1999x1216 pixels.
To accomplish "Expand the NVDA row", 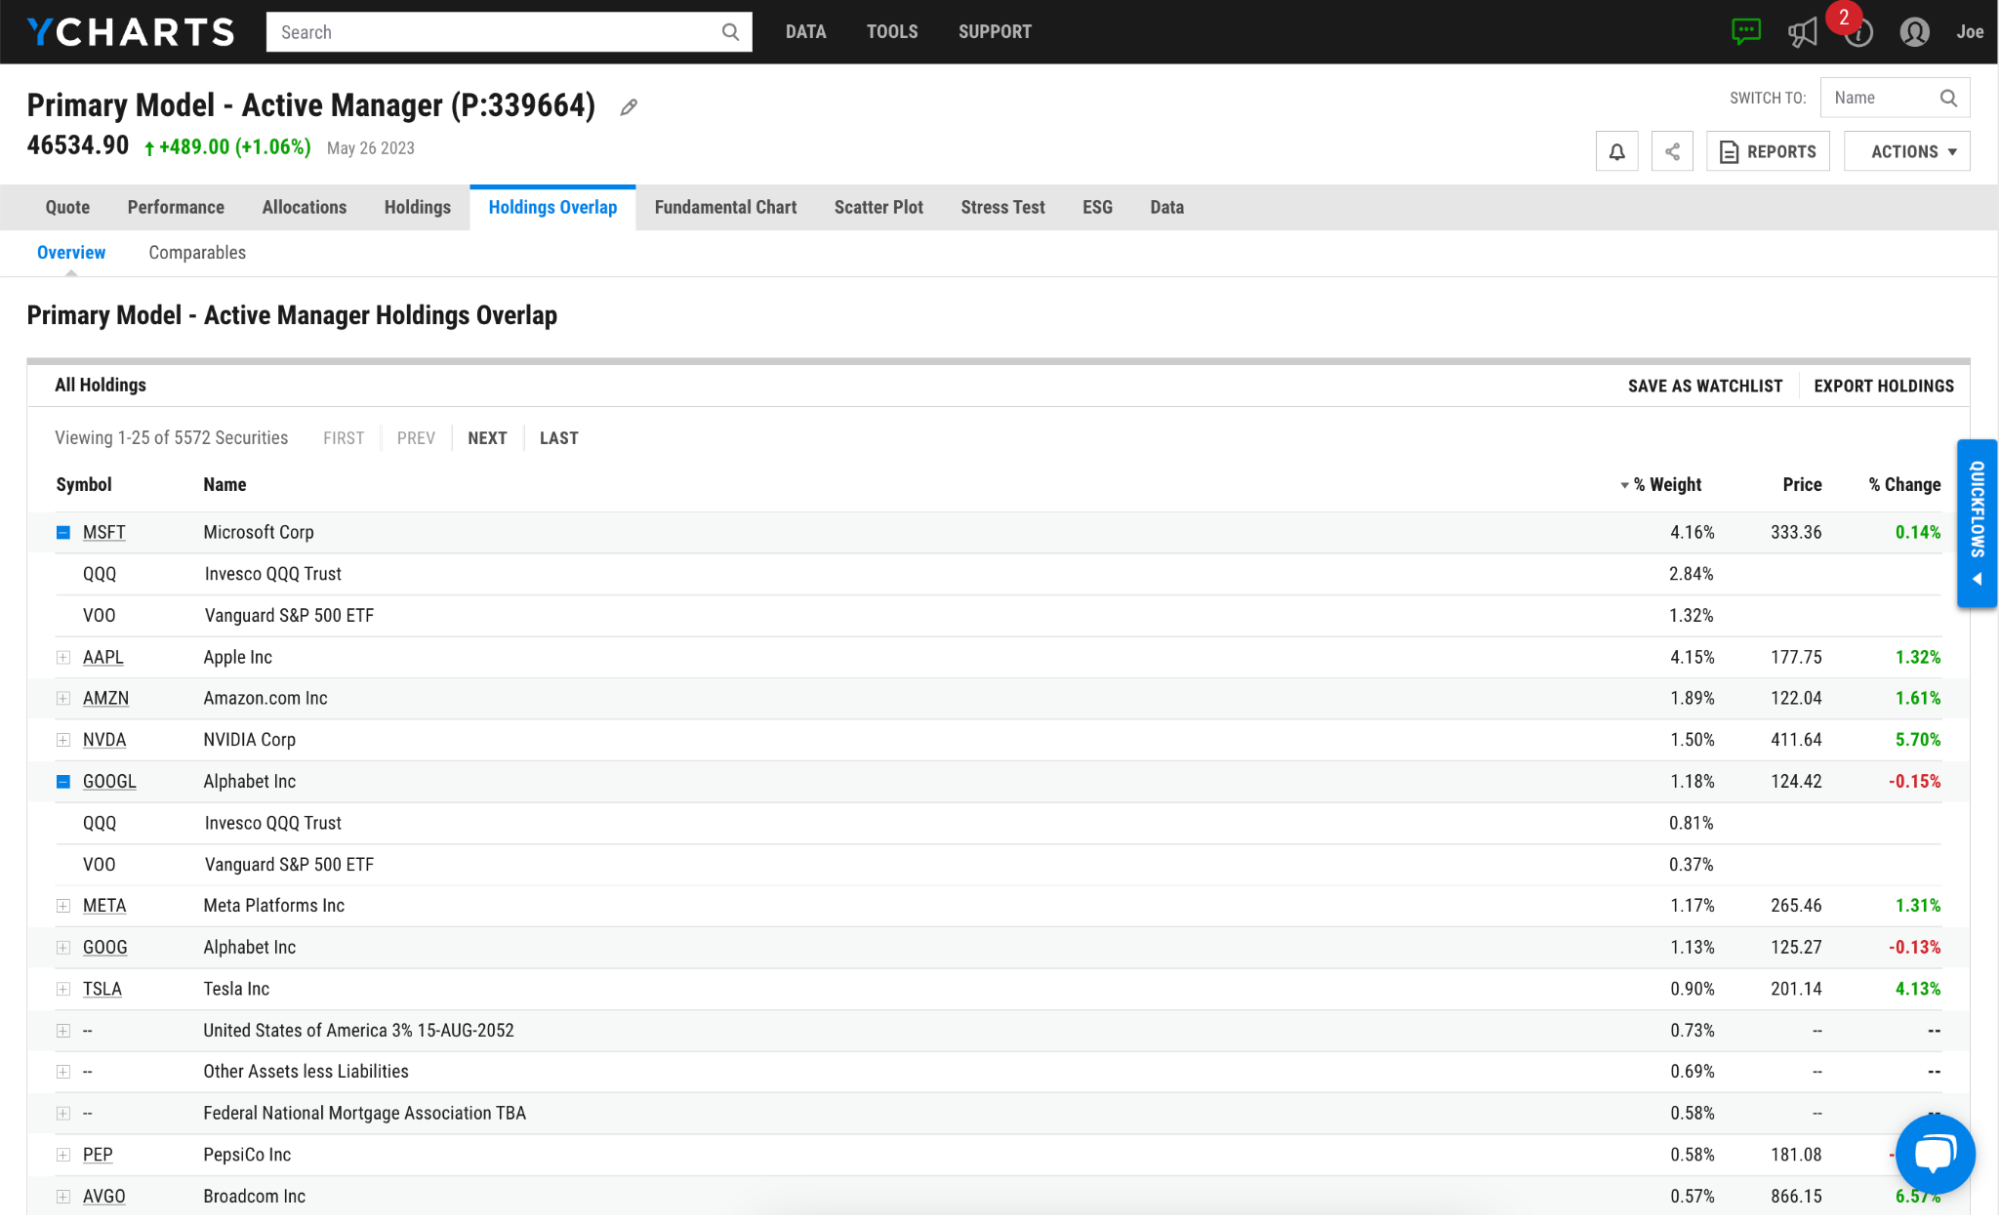I will 63,741.
